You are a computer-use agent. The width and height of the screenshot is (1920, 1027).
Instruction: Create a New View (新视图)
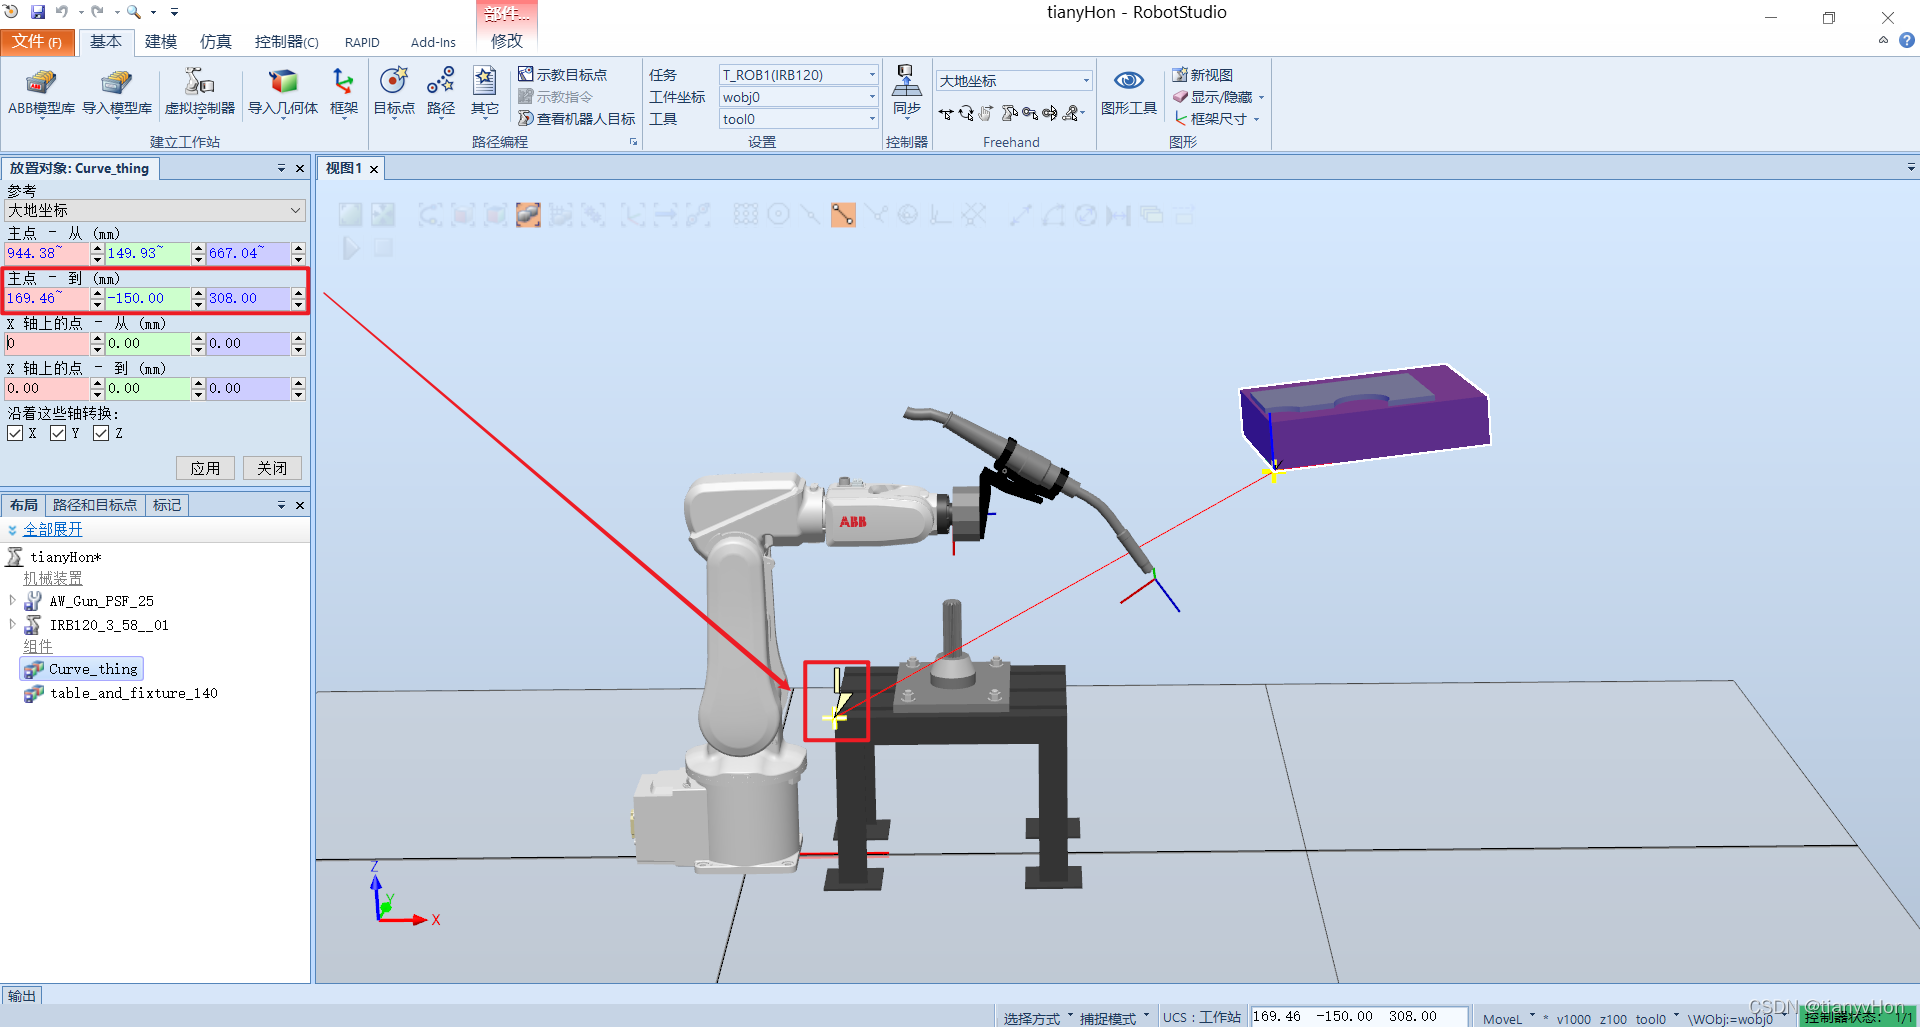(x=1203, y=75)
